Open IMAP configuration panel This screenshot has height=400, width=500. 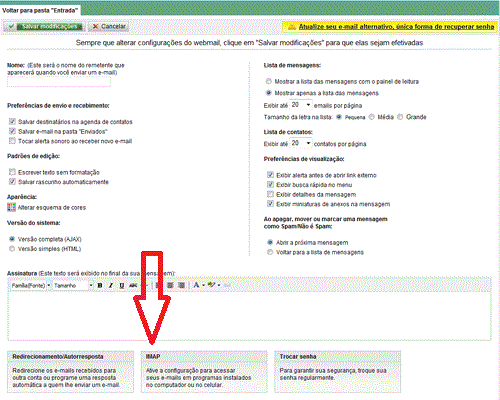click(x=204, y=371)
